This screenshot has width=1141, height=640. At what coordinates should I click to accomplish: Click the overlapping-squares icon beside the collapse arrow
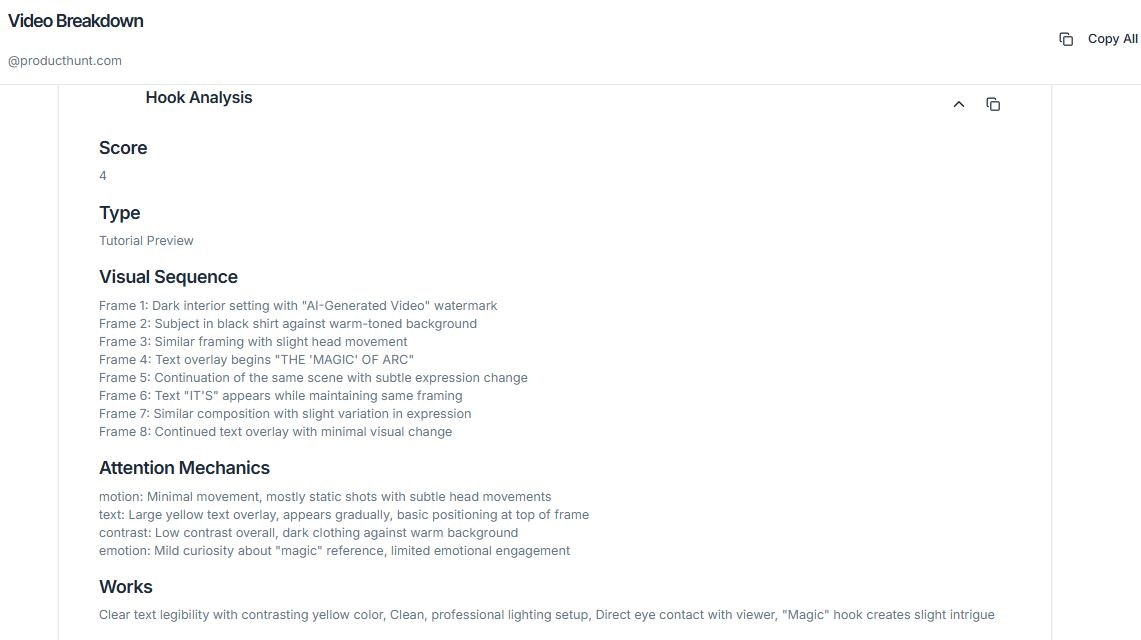993,103
